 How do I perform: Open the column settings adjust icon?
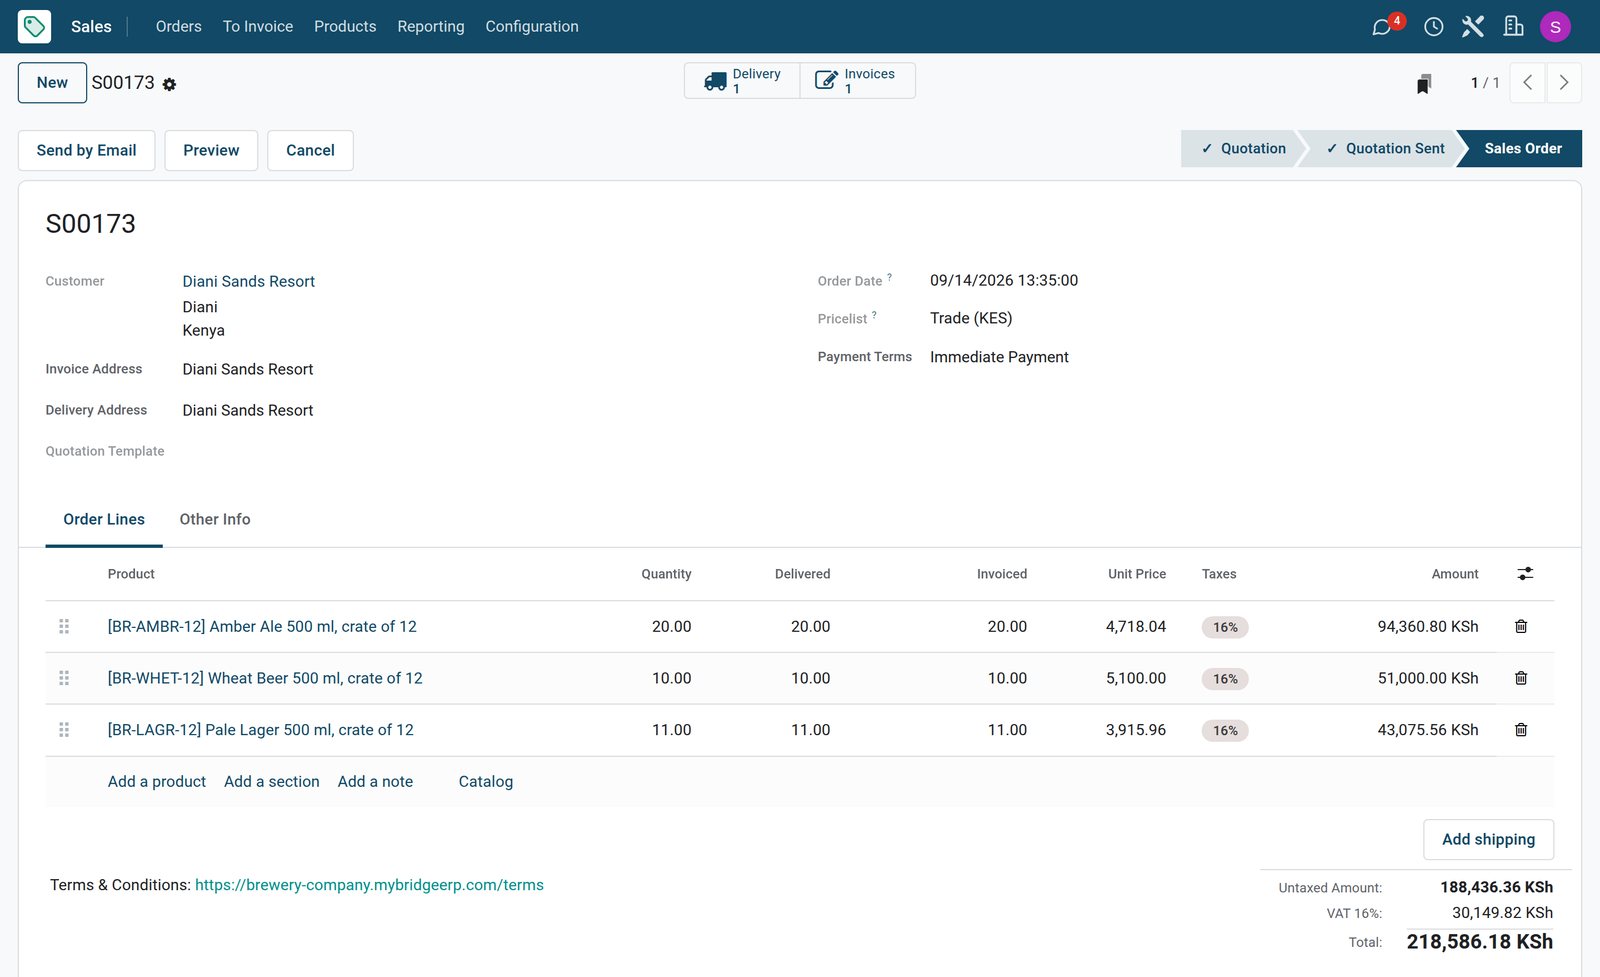pos(1525,574)
